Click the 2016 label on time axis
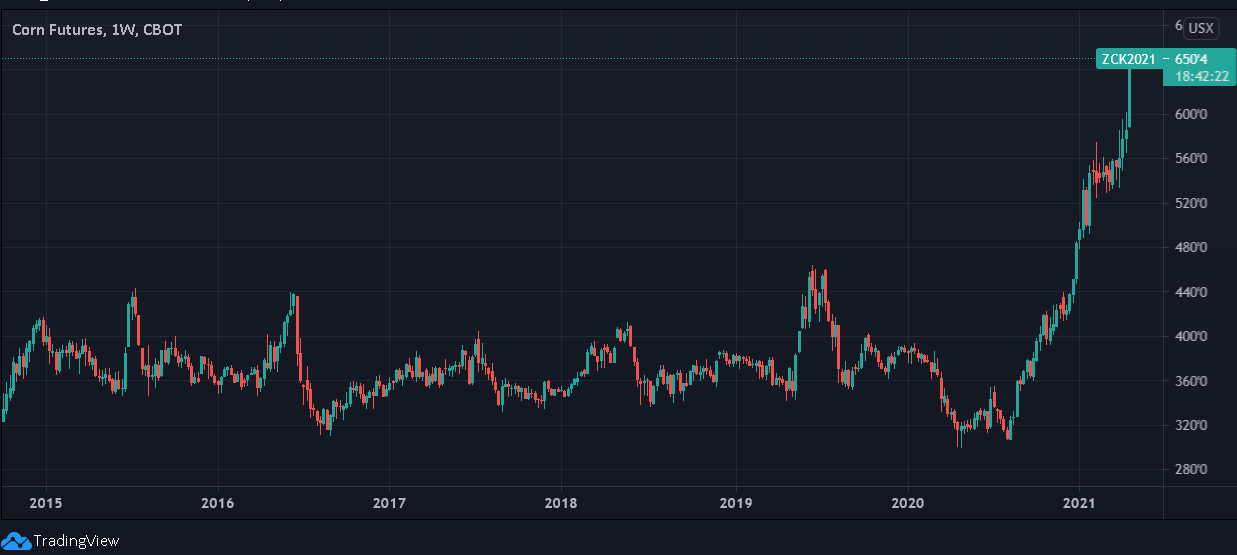This screenshot has width=1237, height=555. tap(217, 501)
